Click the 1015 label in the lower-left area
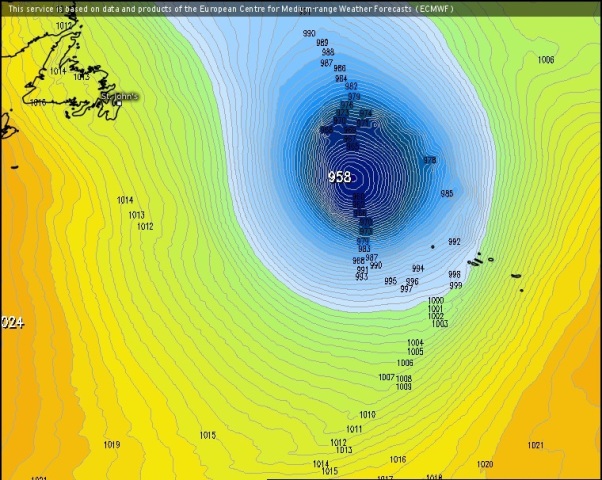This screenshot has width=602, height=480. coord(207,435)
